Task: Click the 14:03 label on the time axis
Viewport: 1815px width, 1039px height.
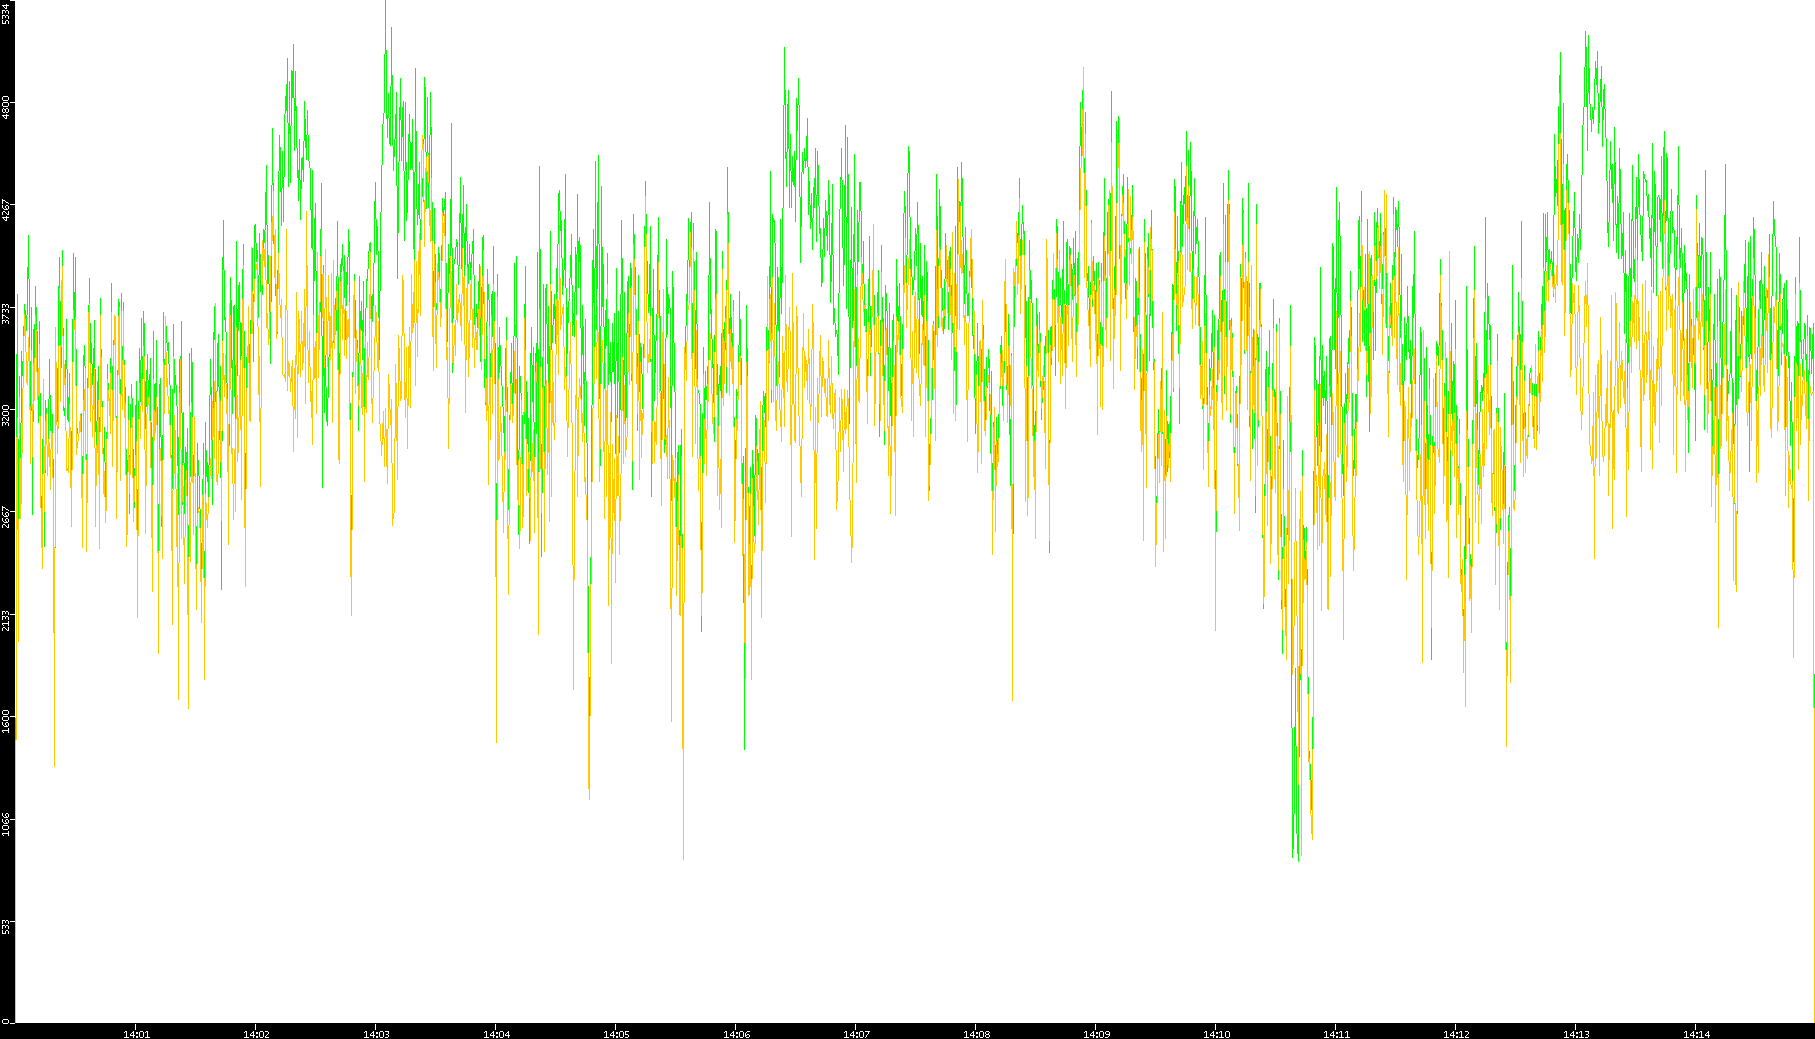Action: coord(376,1034)
